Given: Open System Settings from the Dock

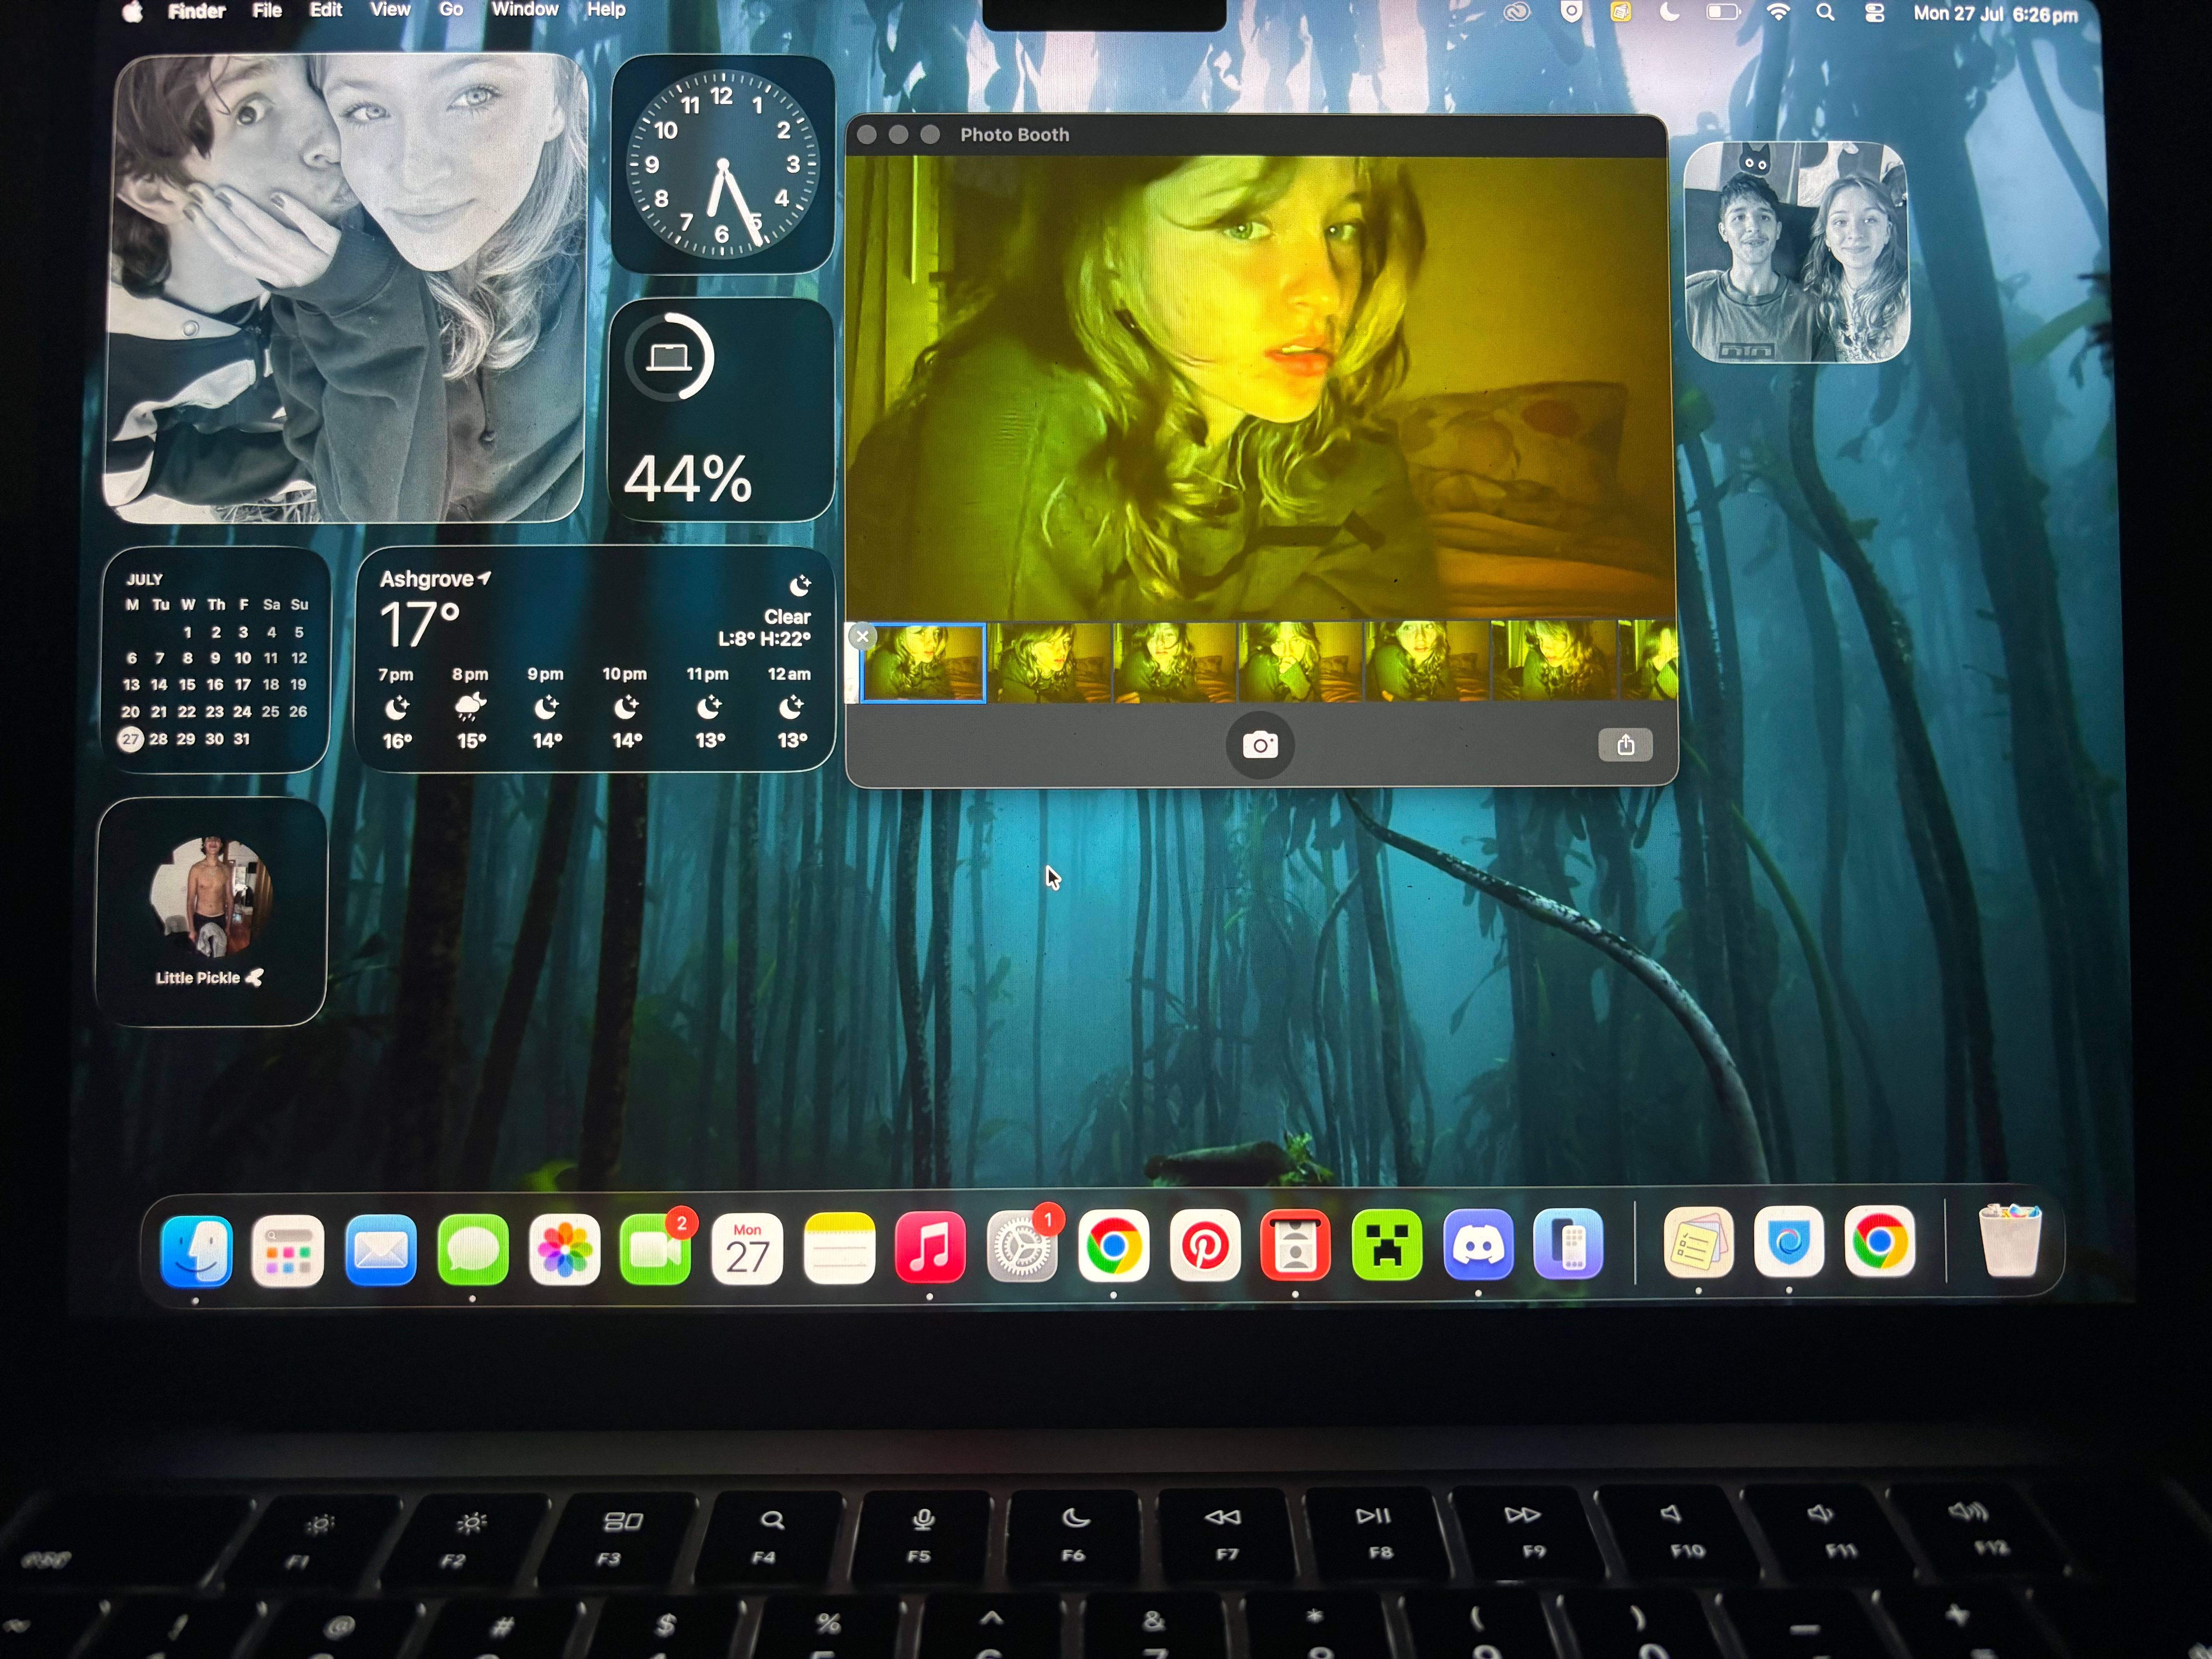Looking at the screenshot, I should [x=1021, y=1247].
